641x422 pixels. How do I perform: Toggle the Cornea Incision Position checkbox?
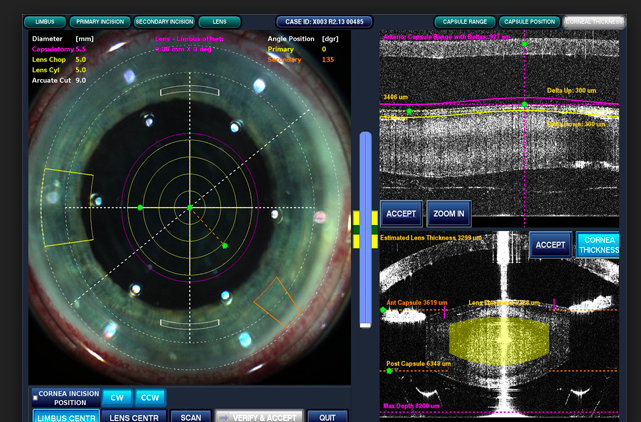37,397
